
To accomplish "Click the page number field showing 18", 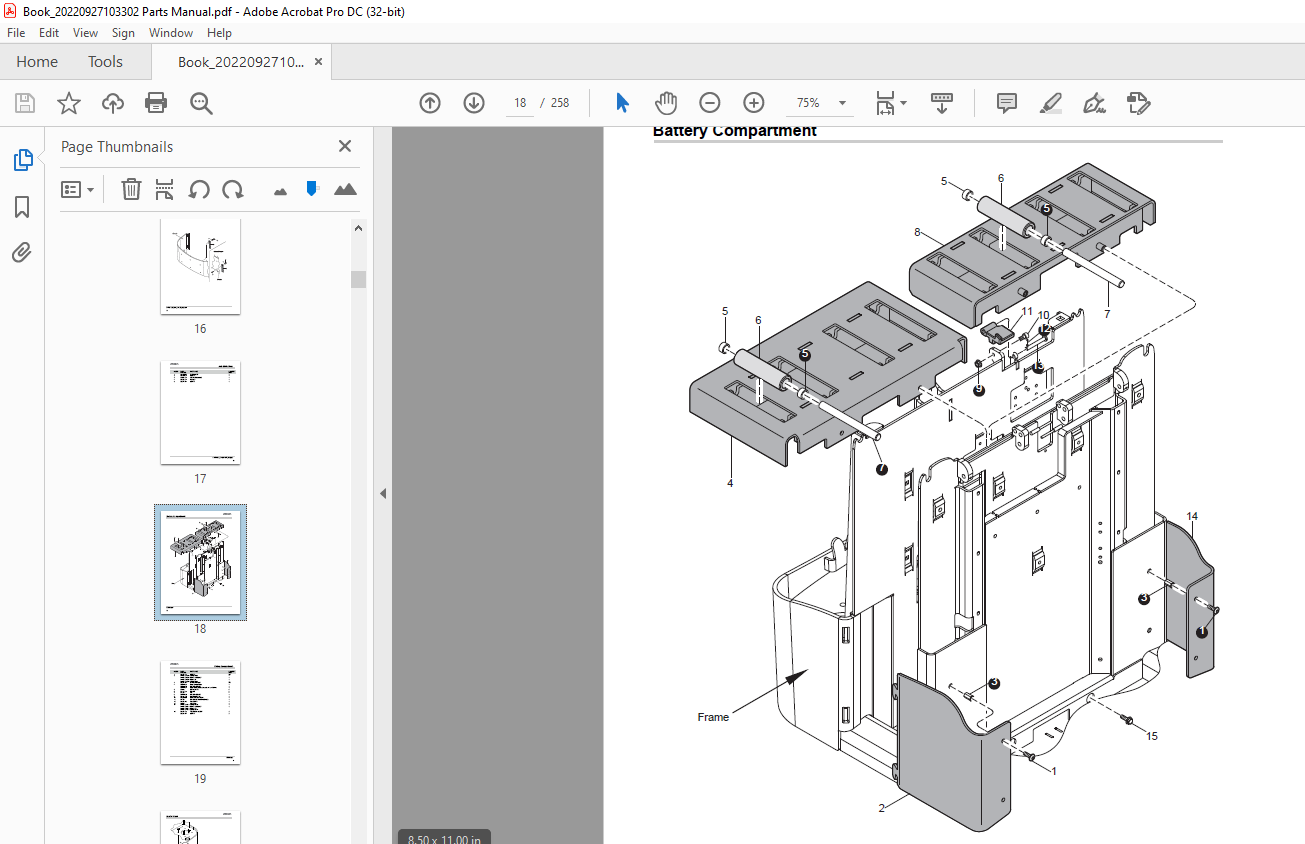I will click(520, 103).
